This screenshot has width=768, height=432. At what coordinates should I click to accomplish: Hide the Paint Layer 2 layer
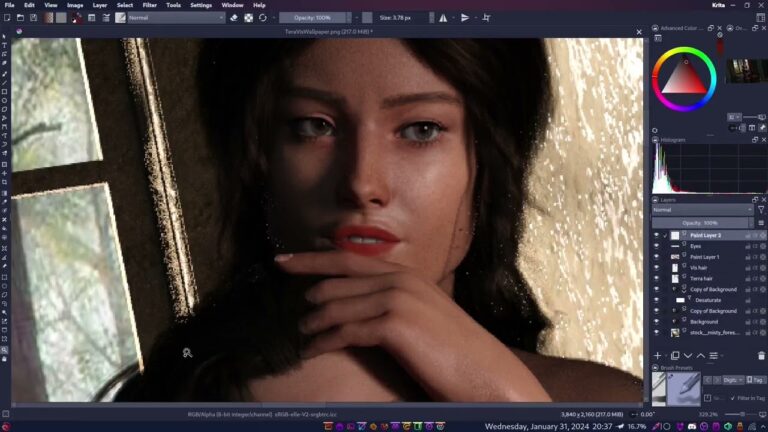click(656, 236)
